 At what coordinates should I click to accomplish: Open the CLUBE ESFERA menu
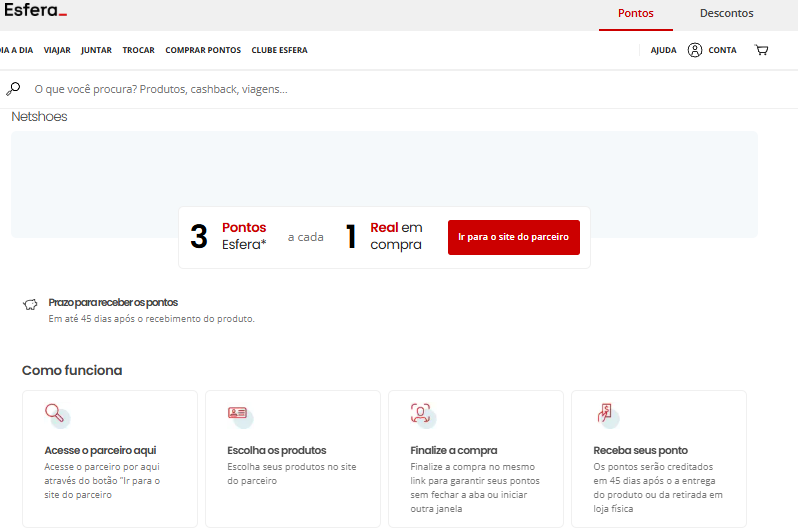[x=279, y=50]
